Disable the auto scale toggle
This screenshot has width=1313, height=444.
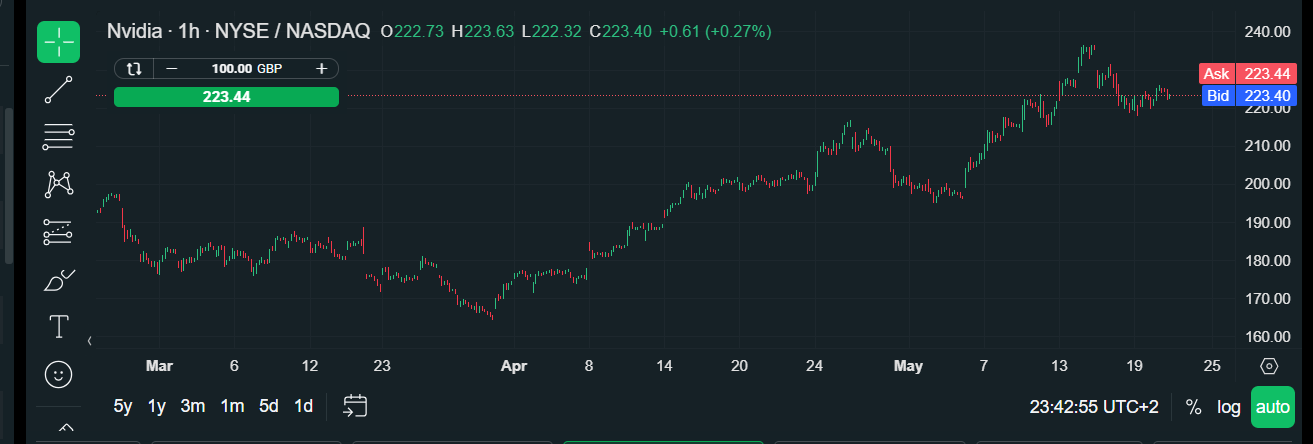point(1272,407)
